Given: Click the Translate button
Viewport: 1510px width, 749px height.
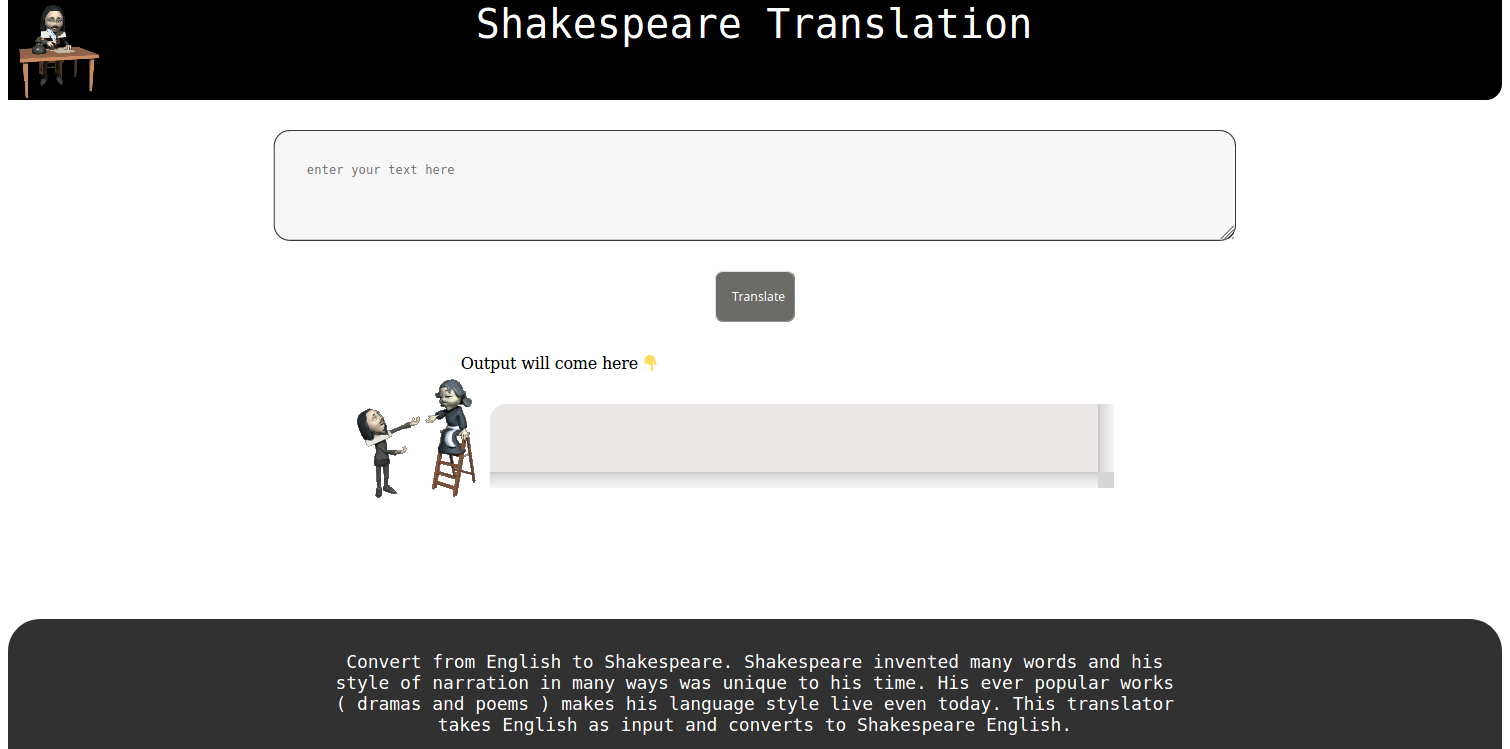Looking at the screenshot, I should pos(755,297).
